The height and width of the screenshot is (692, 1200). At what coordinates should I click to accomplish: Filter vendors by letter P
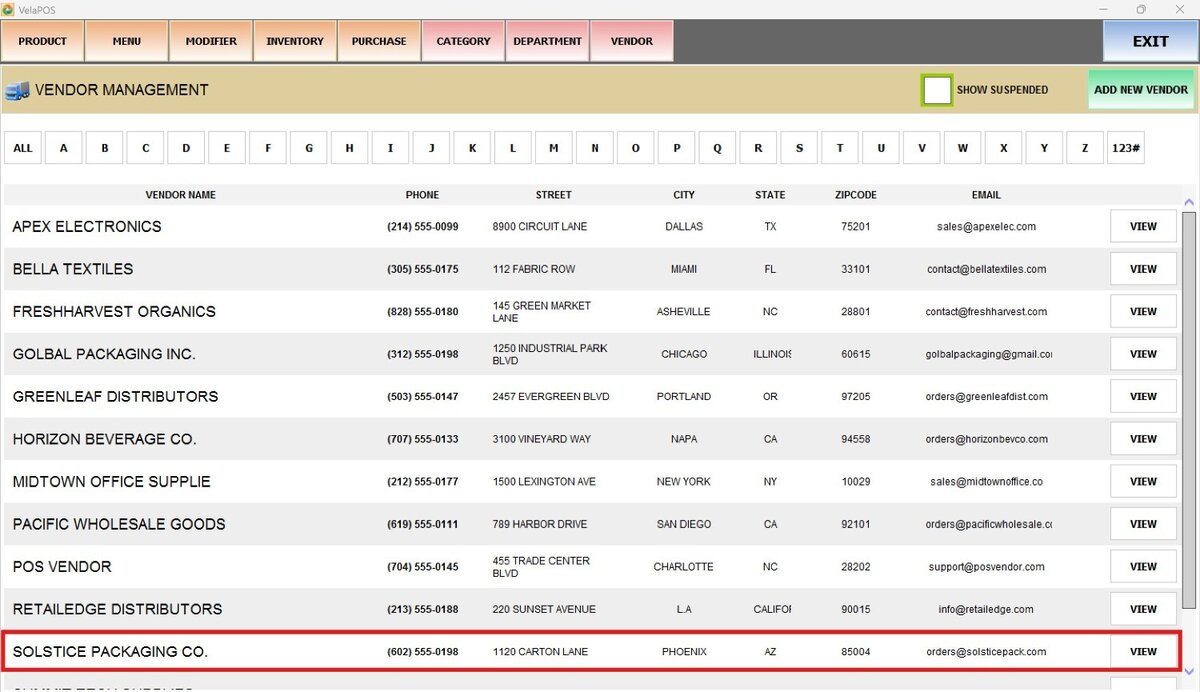tap(677, 148)
